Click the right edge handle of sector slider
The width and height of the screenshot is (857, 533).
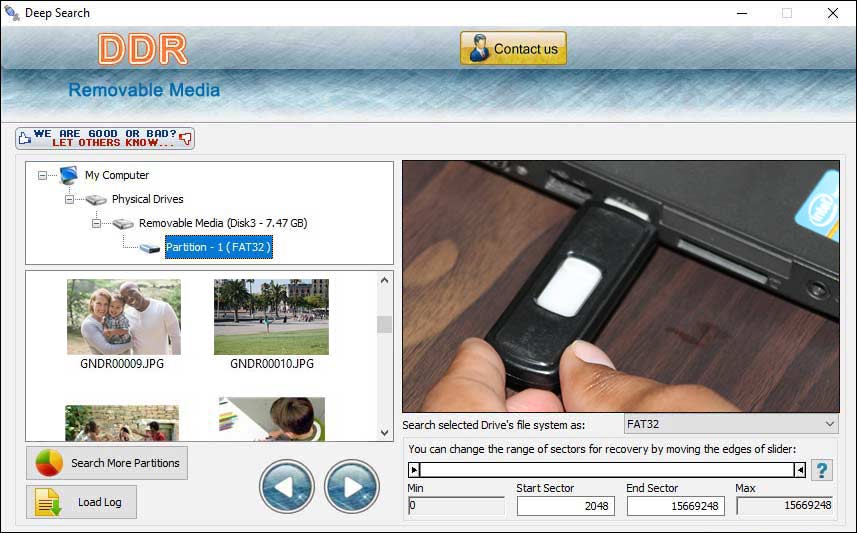click(800, 470)
